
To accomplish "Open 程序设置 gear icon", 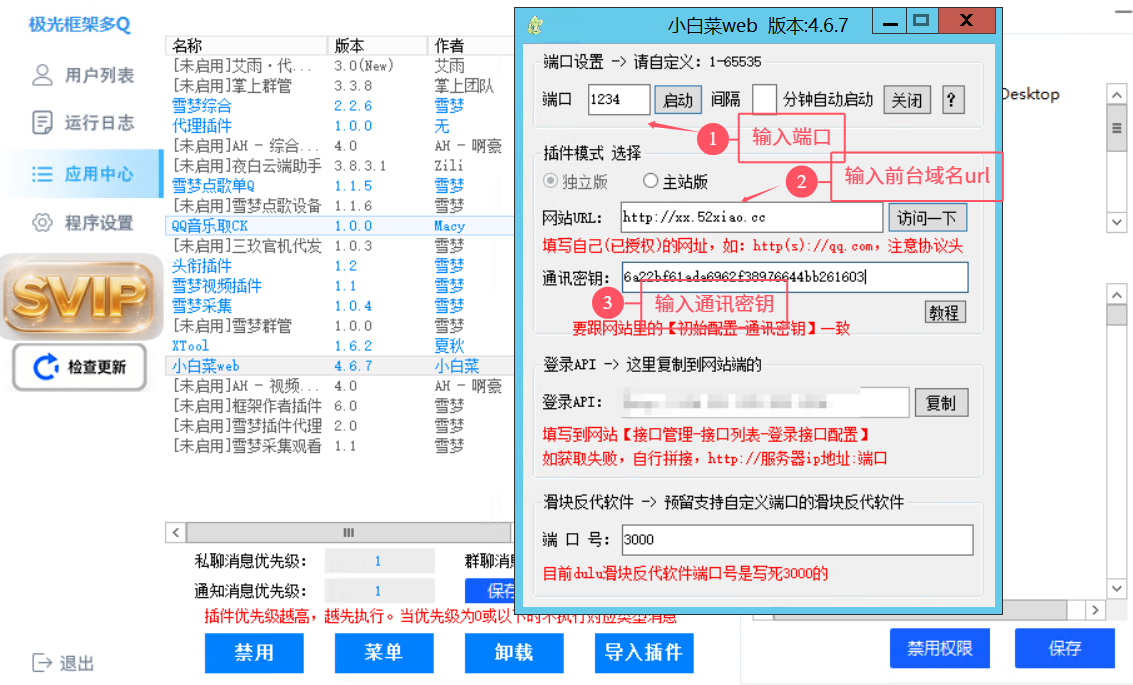I will tap(42, 222).
